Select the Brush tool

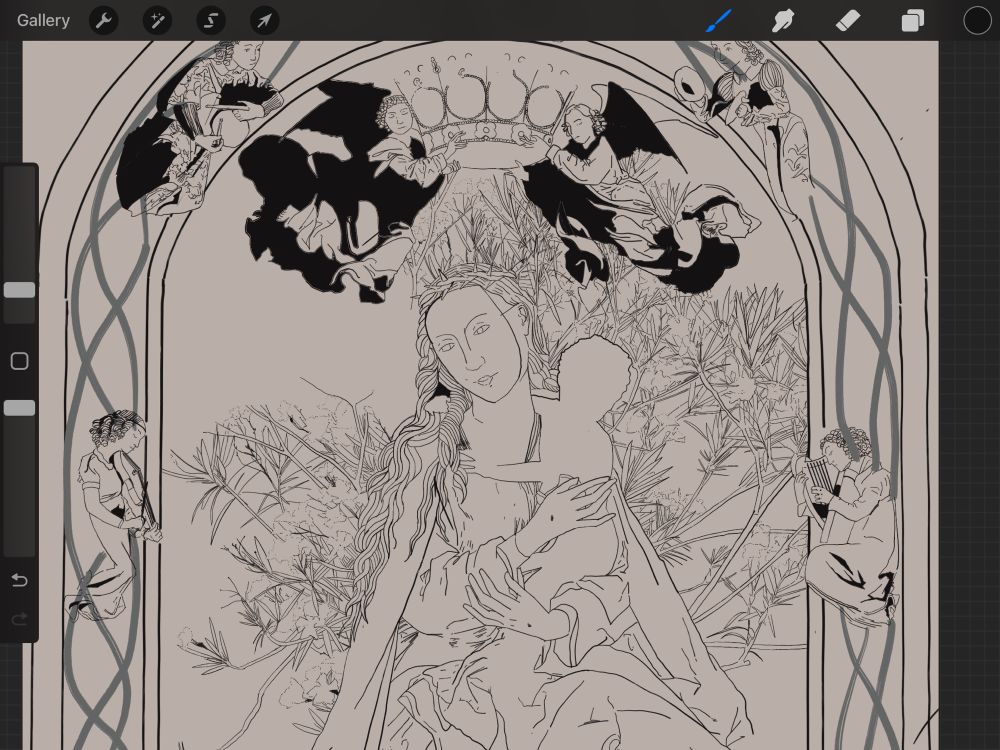[719, 20]
